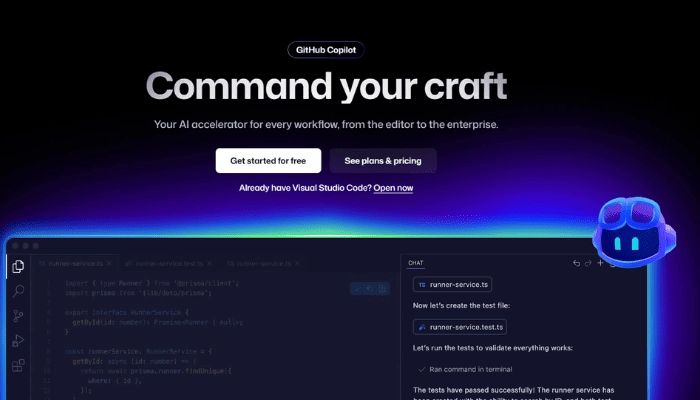Click 'Already have Visual Studio Code?' text
The height and width of the screenshot is (400, 700).
tap(305, 188)
